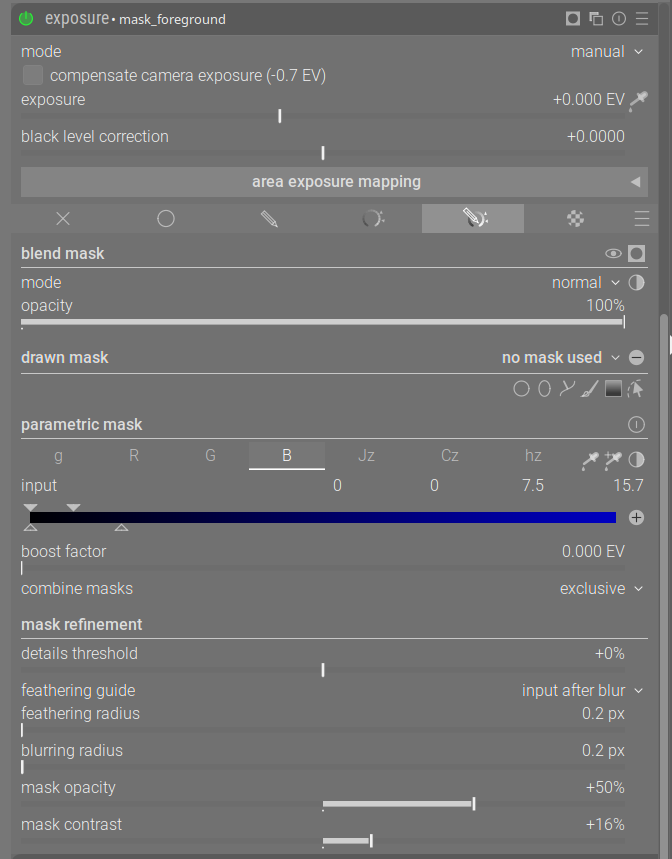
Task: Switch to the Jz channel tab
Action: (x=366, y=456)
